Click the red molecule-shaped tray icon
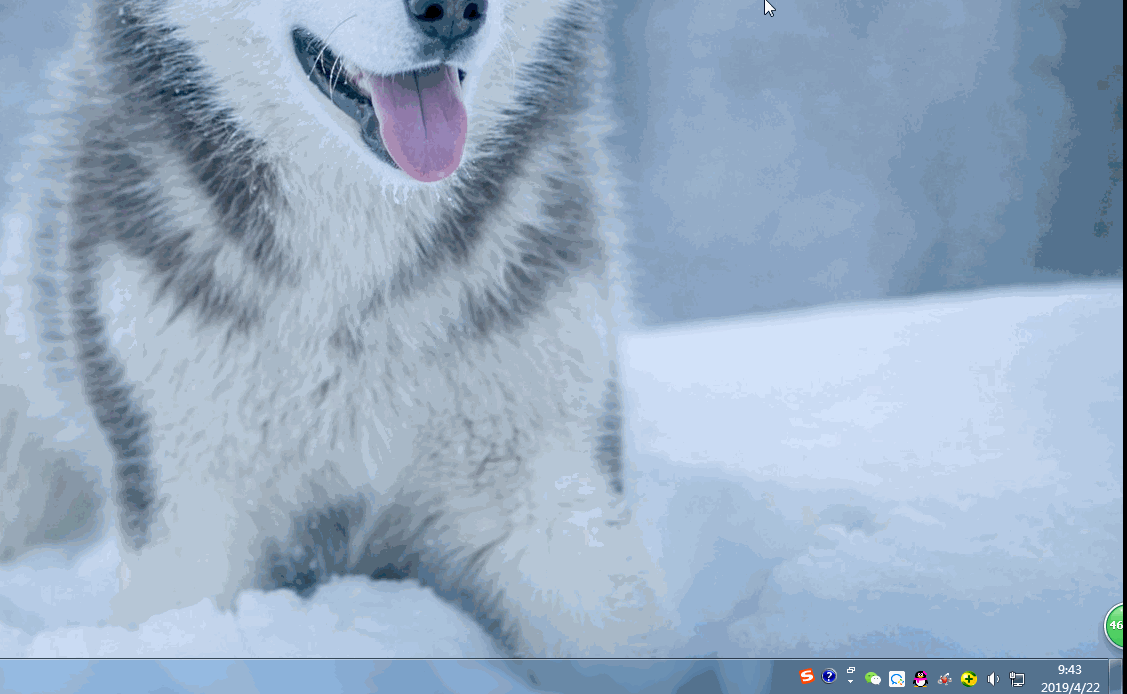Viewport: 1127px width, 694px height. [x=945, y=679]
